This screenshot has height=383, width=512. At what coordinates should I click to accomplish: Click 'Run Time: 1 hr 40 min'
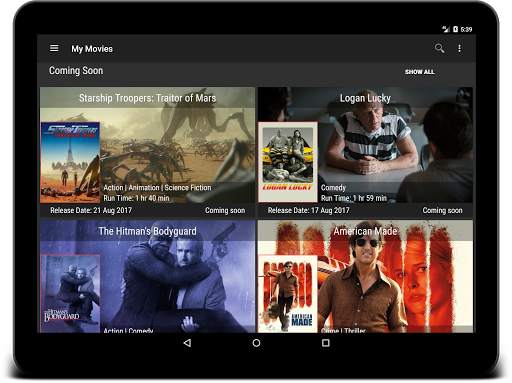click(x=136, y=198)
